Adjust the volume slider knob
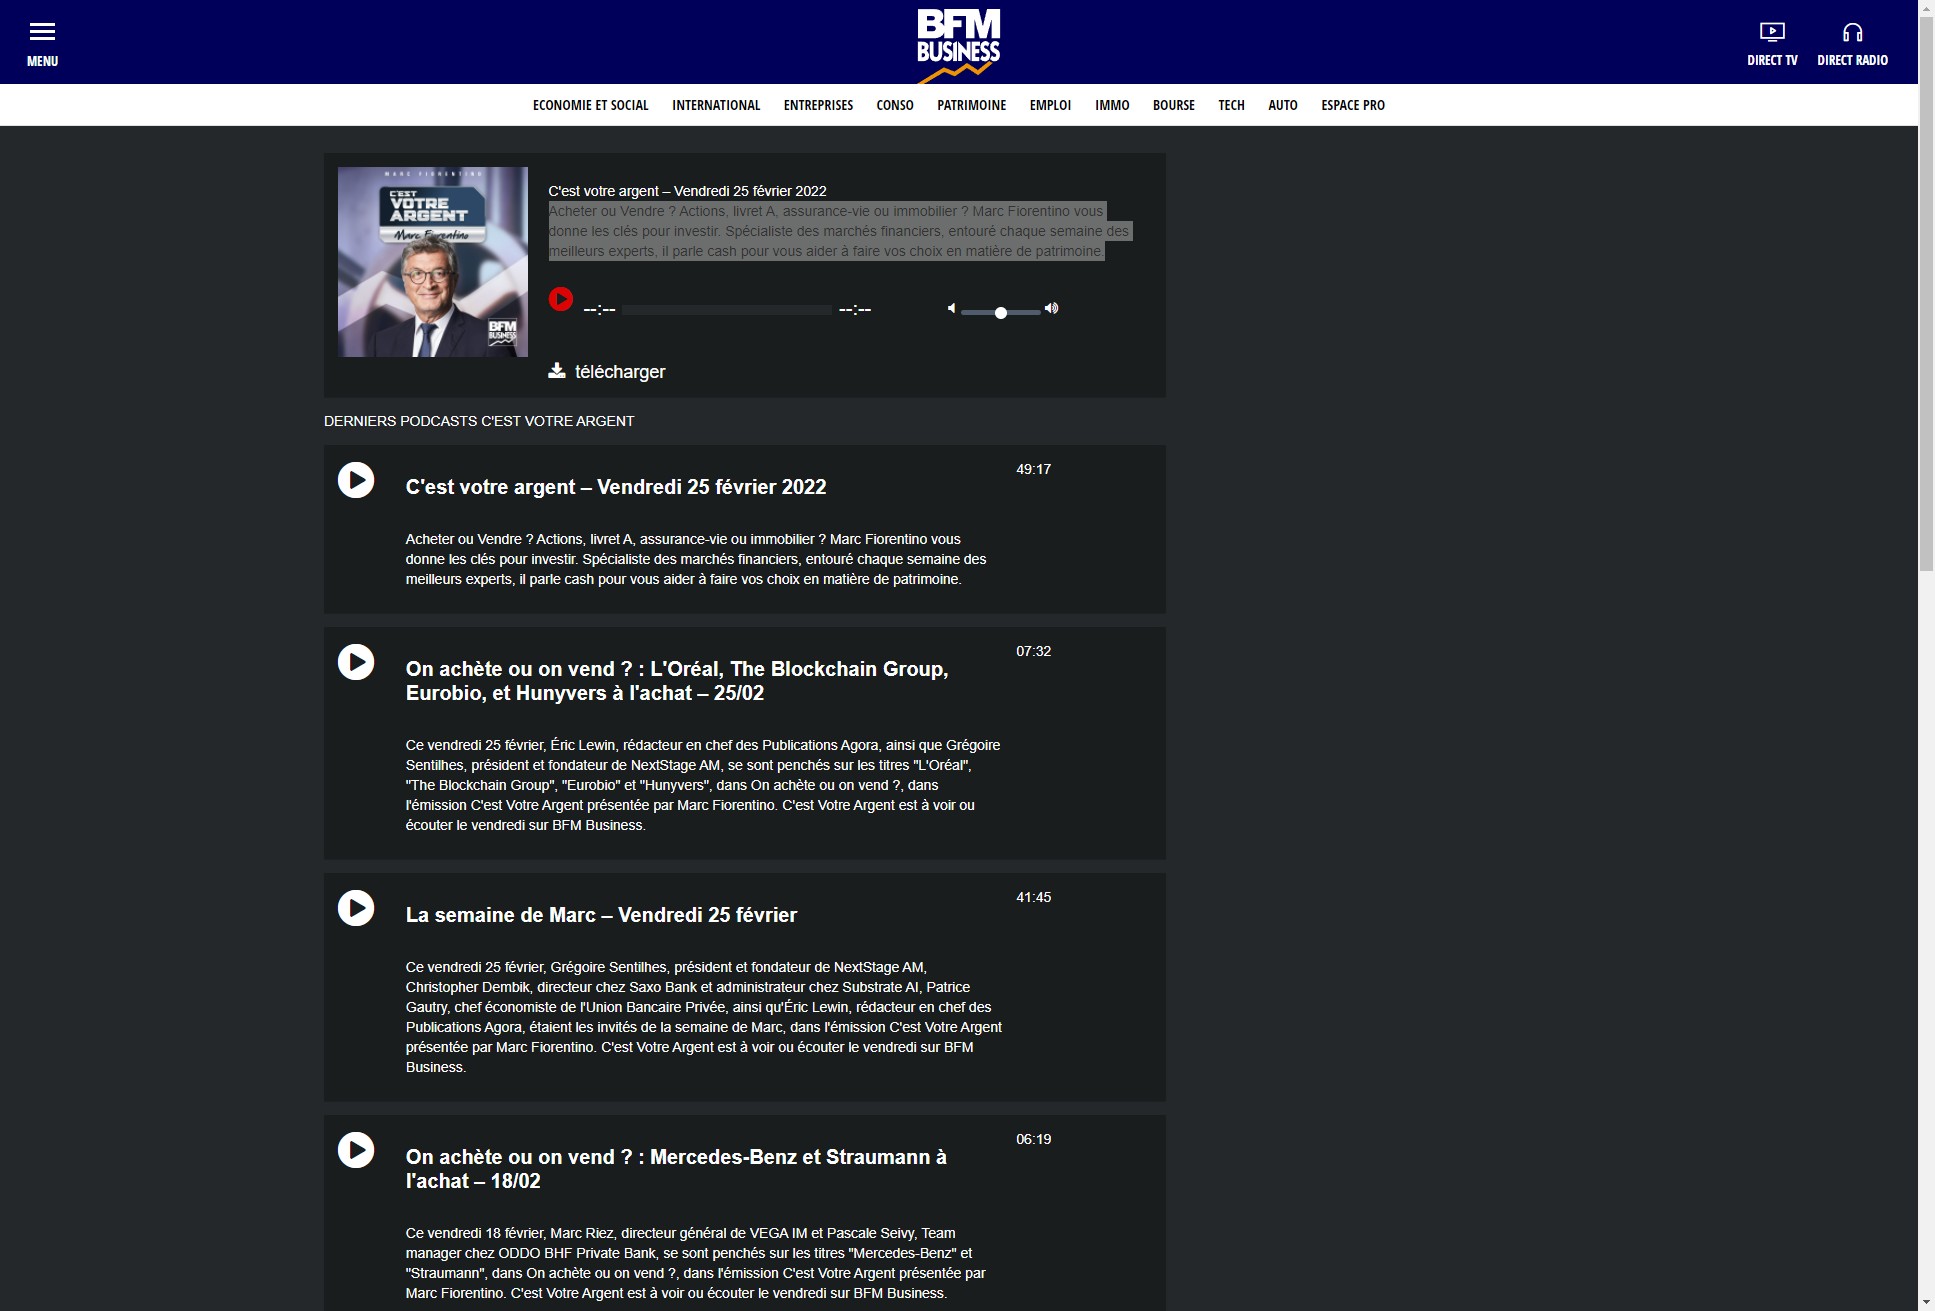Image resolution: width=1935 pixels, height=1311 pixels. (x=1000, y=313)
